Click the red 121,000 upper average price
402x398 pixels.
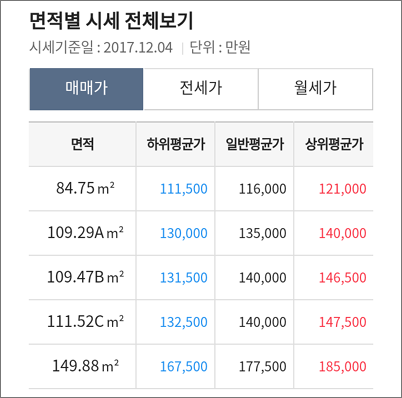tap(343, 189)
